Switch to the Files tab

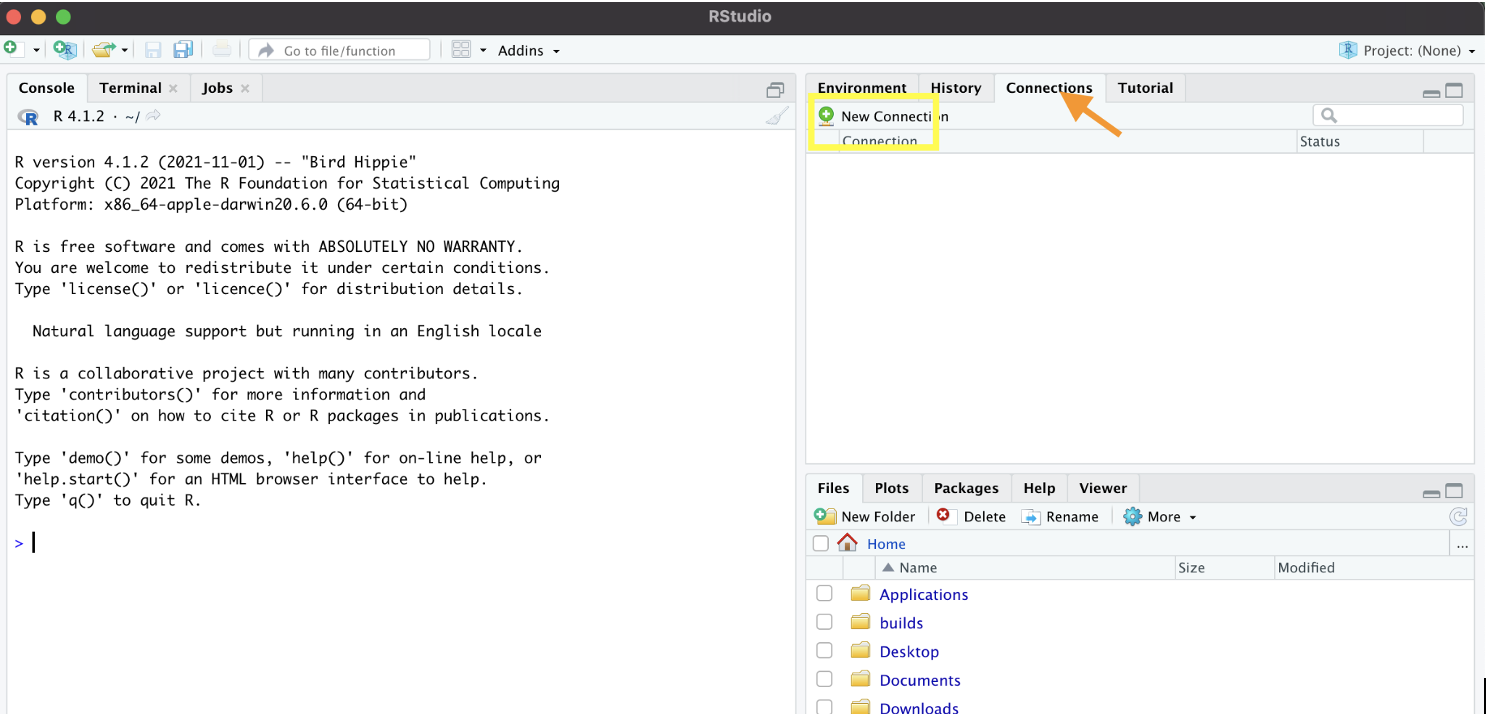(833, 488)
